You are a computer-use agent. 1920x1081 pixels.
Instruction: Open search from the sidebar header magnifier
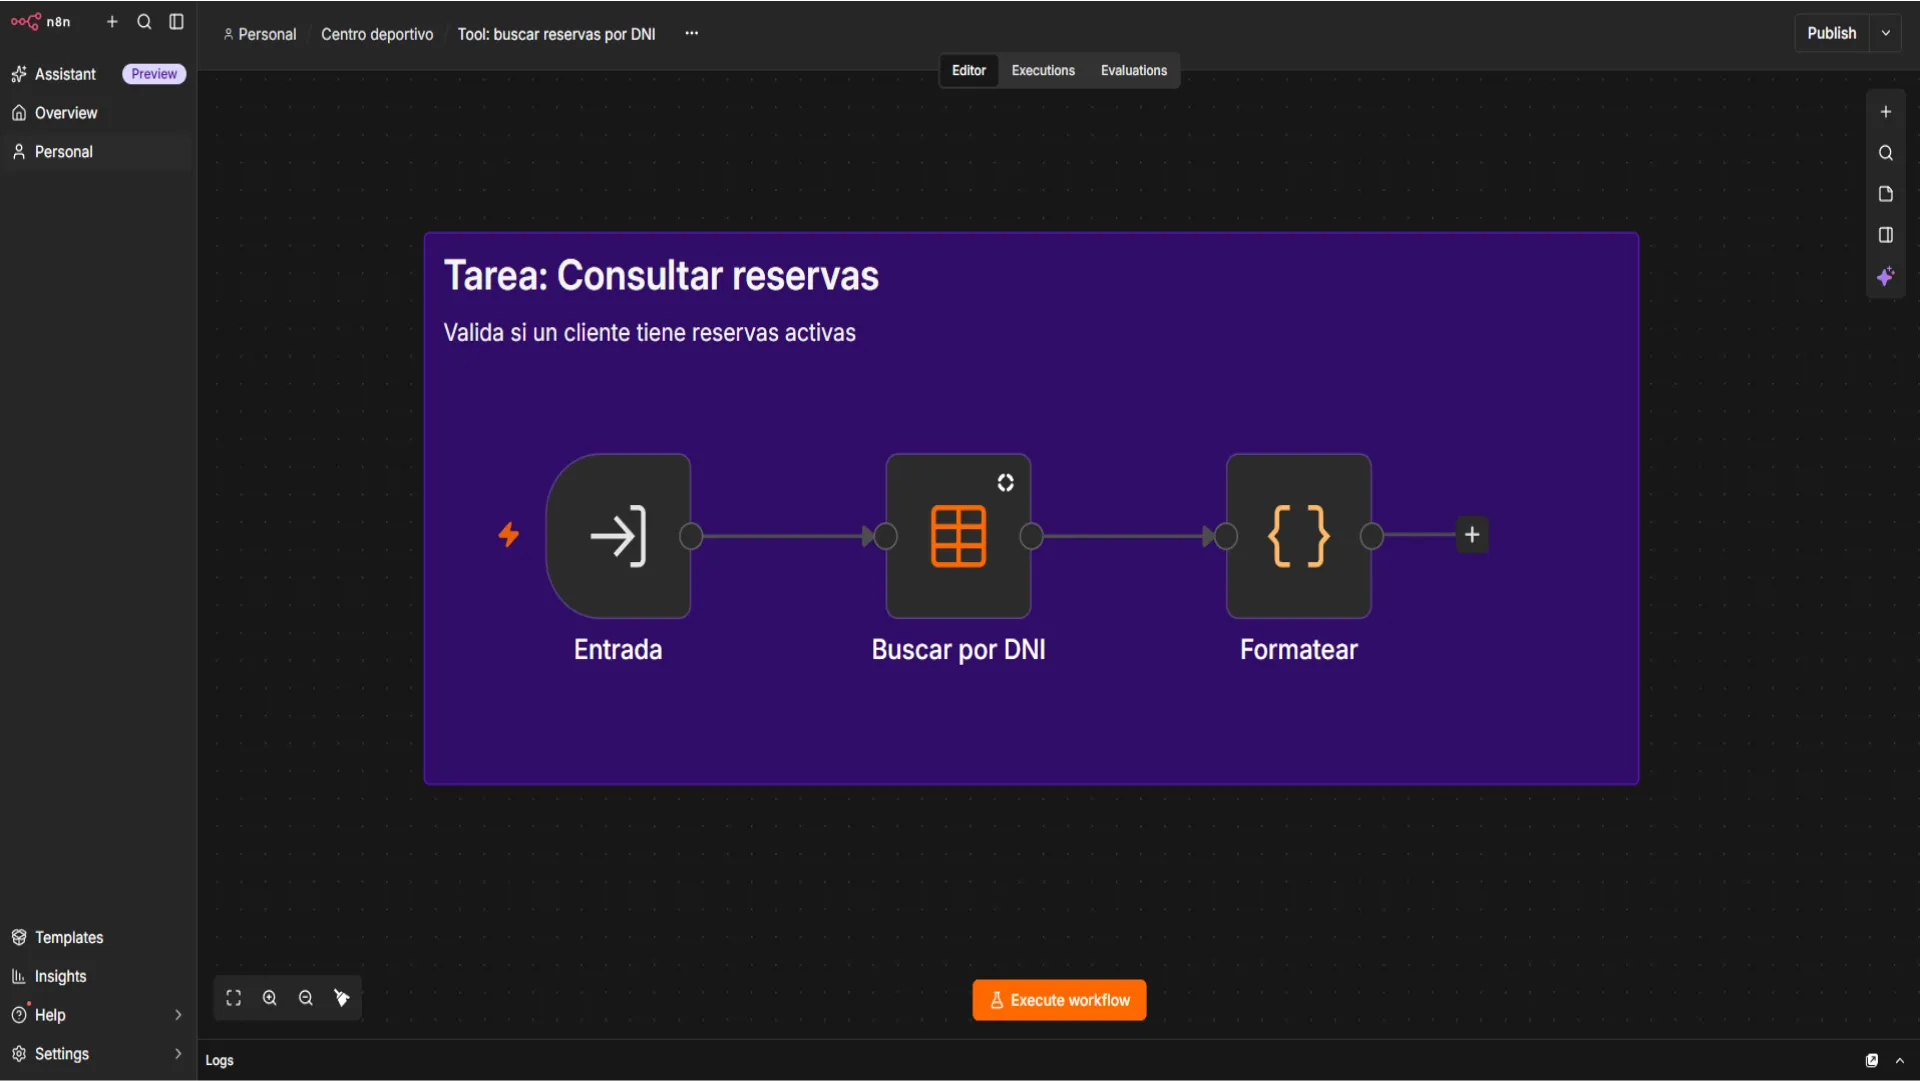click(144, 21)
